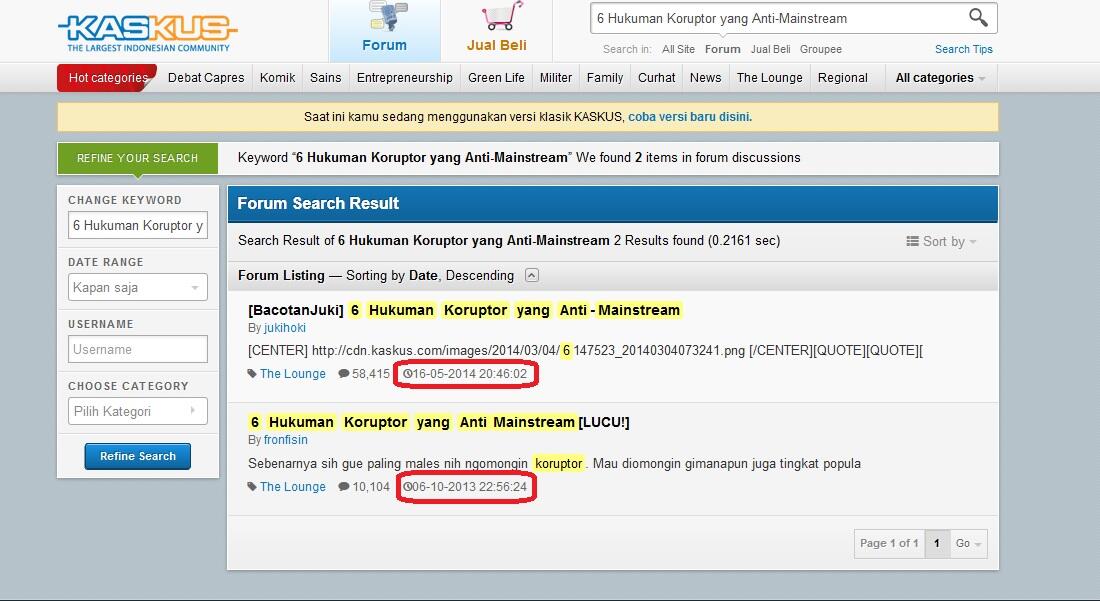Click the Change Keyword input field

pos(138,225)
